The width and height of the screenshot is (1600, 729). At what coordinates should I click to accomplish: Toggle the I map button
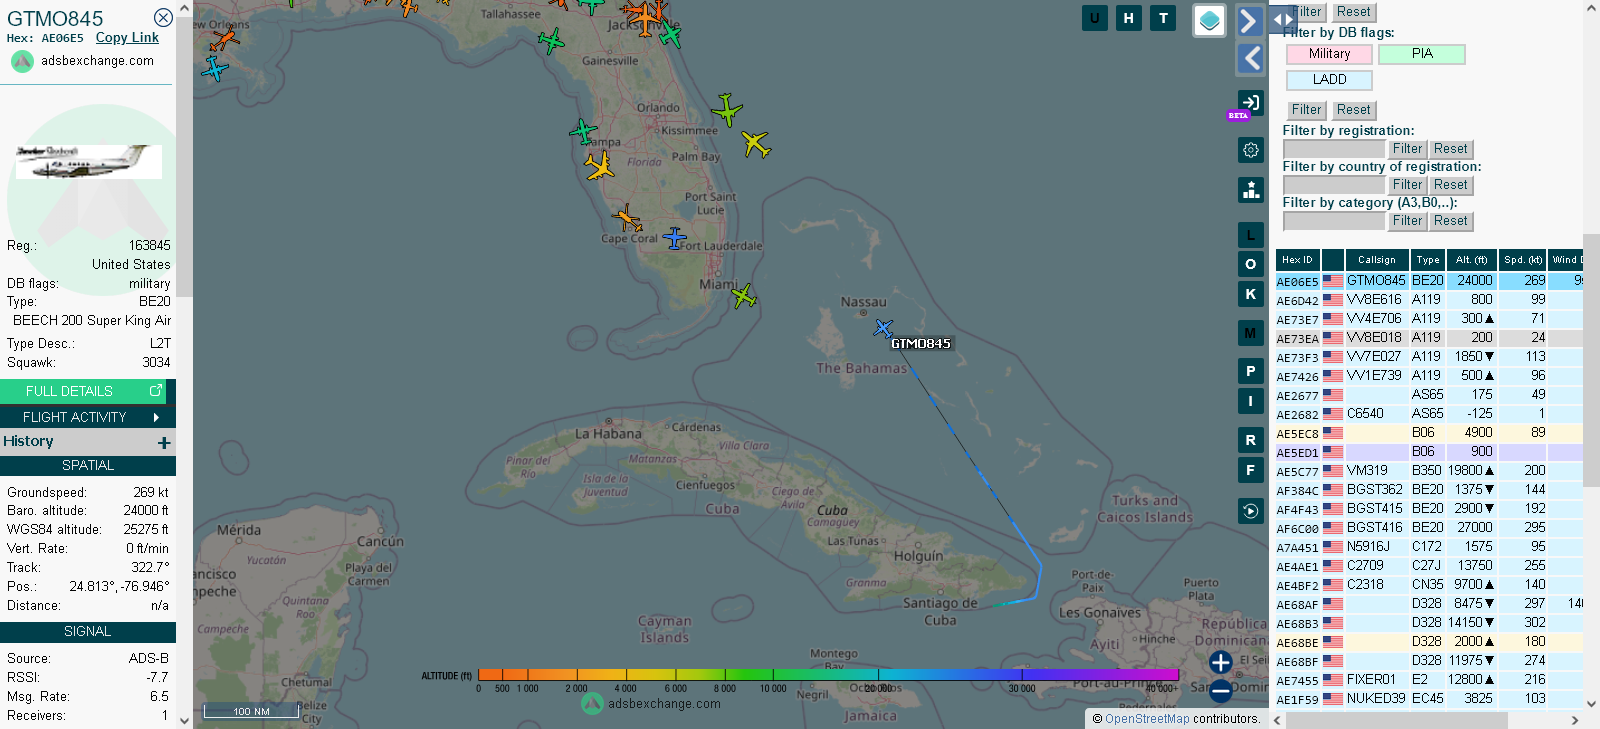[1250, 401]
